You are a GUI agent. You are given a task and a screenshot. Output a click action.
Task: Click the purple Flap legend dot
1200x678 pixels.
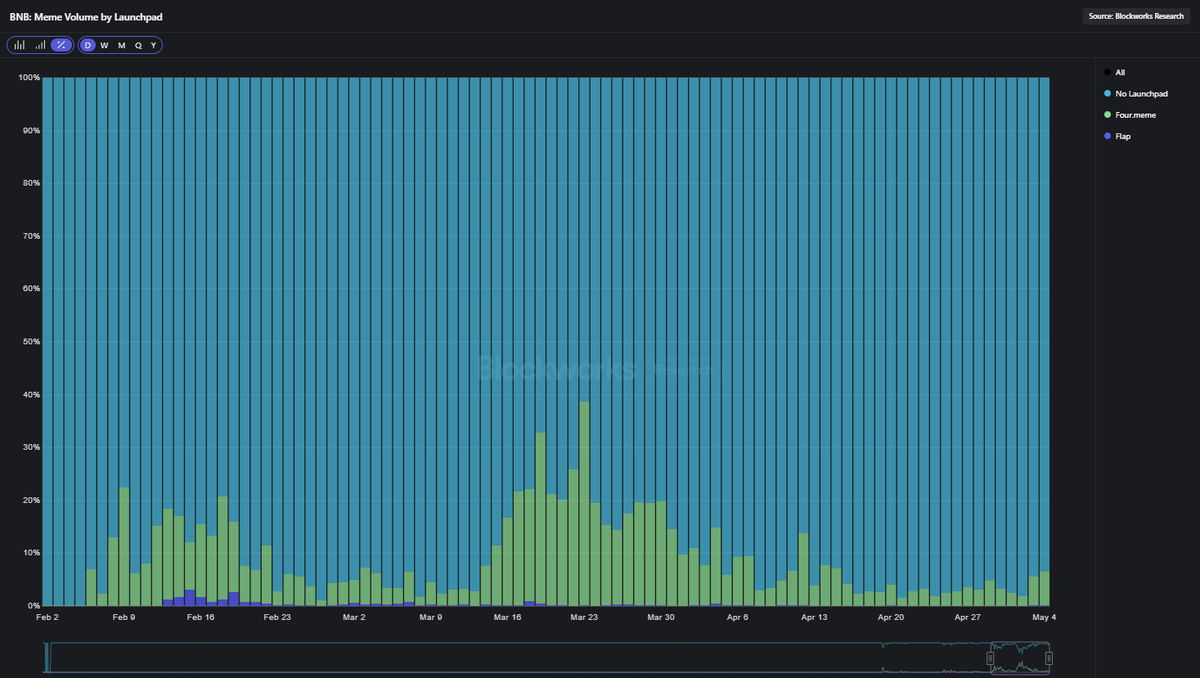pyautogui.click(x=1107, y=136)
